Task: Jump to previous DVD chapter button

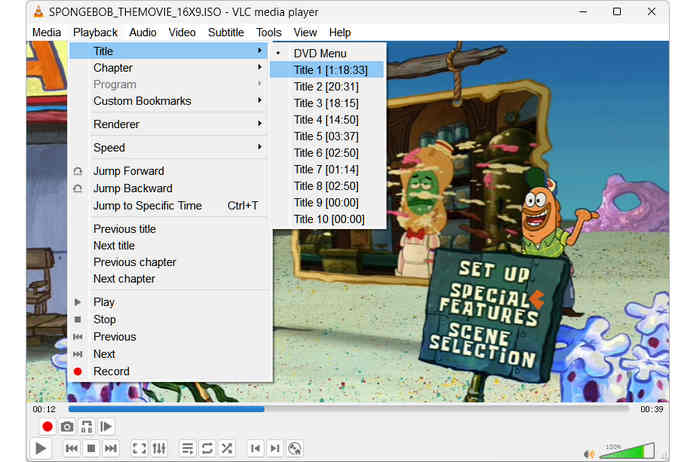Action: (x=255, y=448)
